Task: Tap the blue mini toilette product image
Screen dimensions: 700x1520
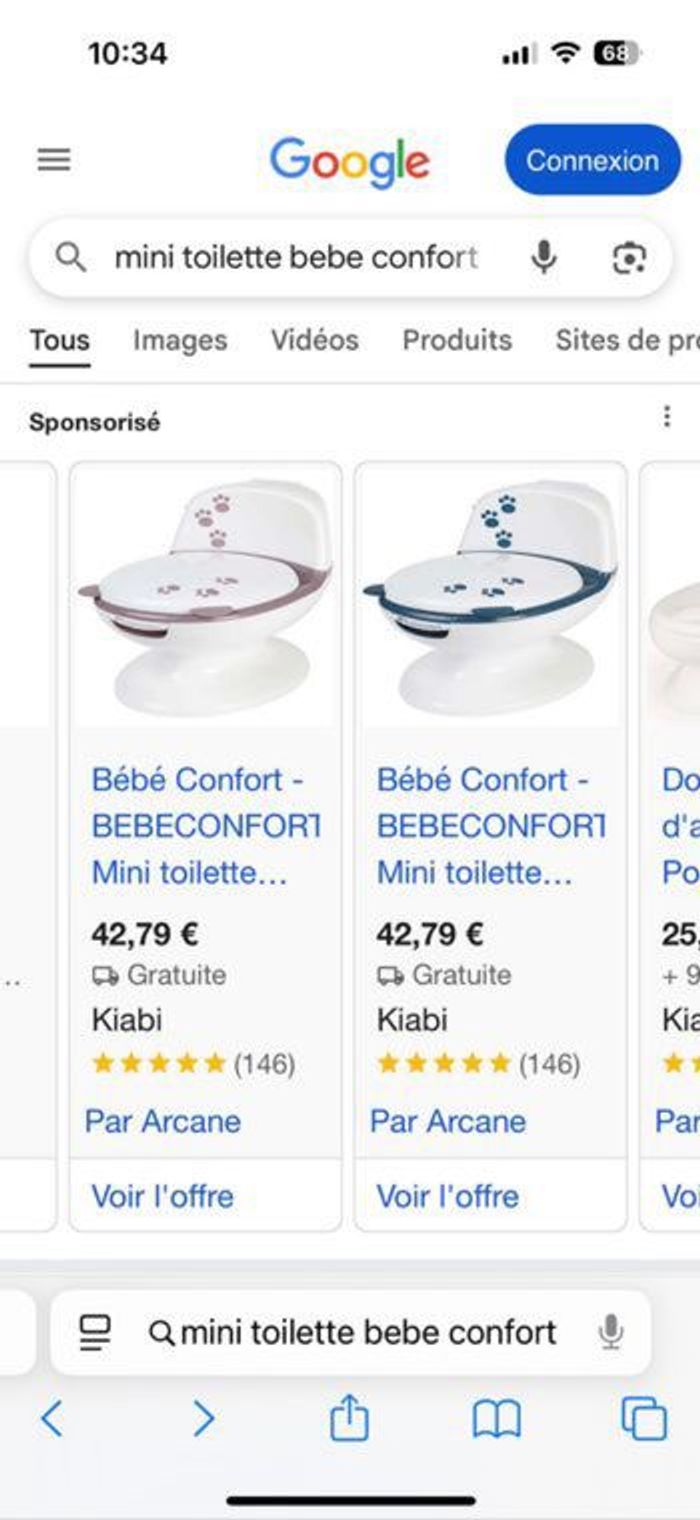Action: coord(490,596)
